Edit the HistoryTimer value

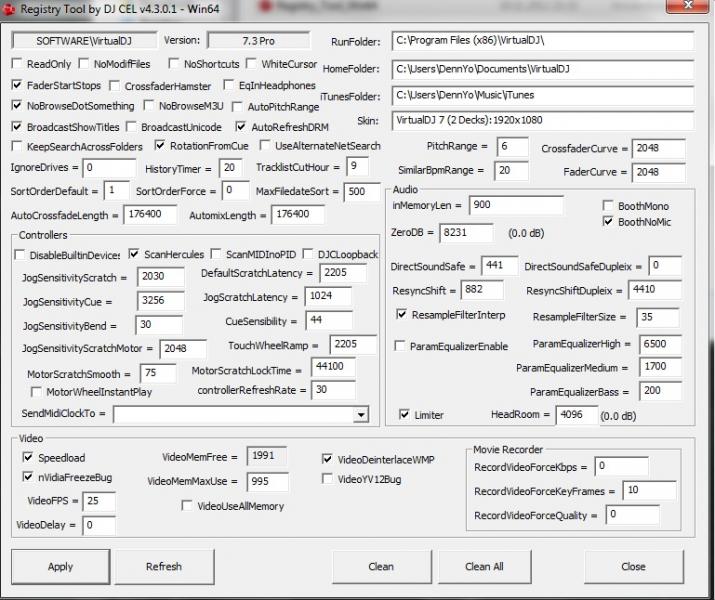pos(230,168)
